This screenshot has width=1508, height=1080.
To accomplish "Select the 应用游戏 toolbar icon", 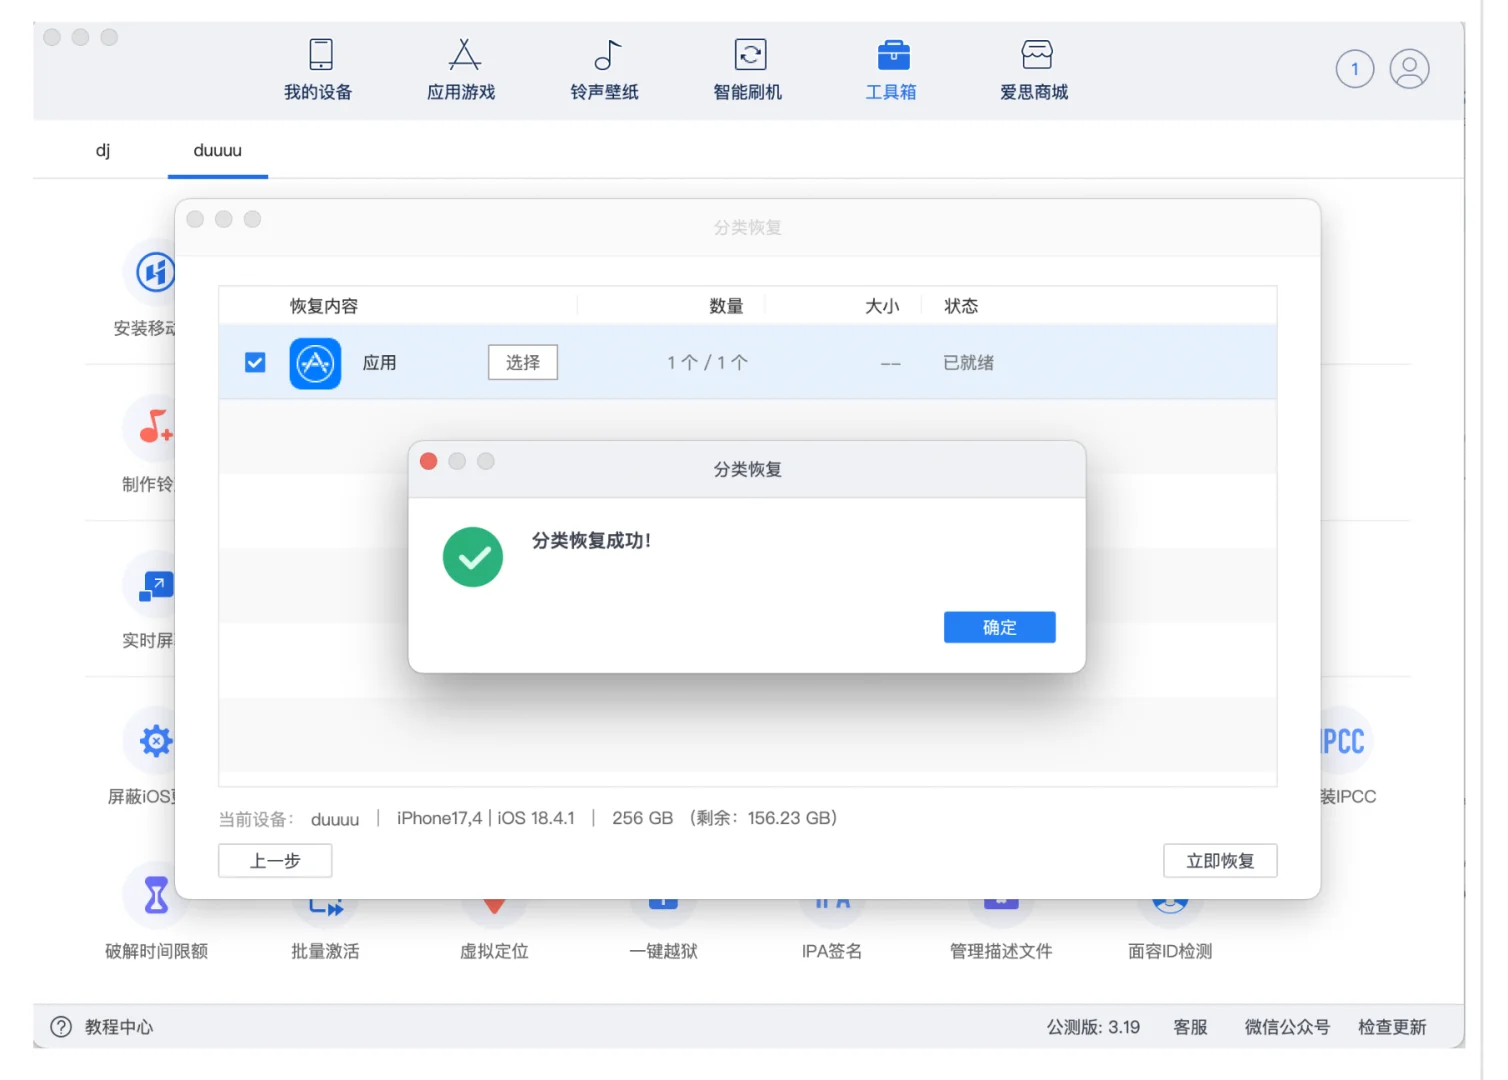I will (460, 68).
